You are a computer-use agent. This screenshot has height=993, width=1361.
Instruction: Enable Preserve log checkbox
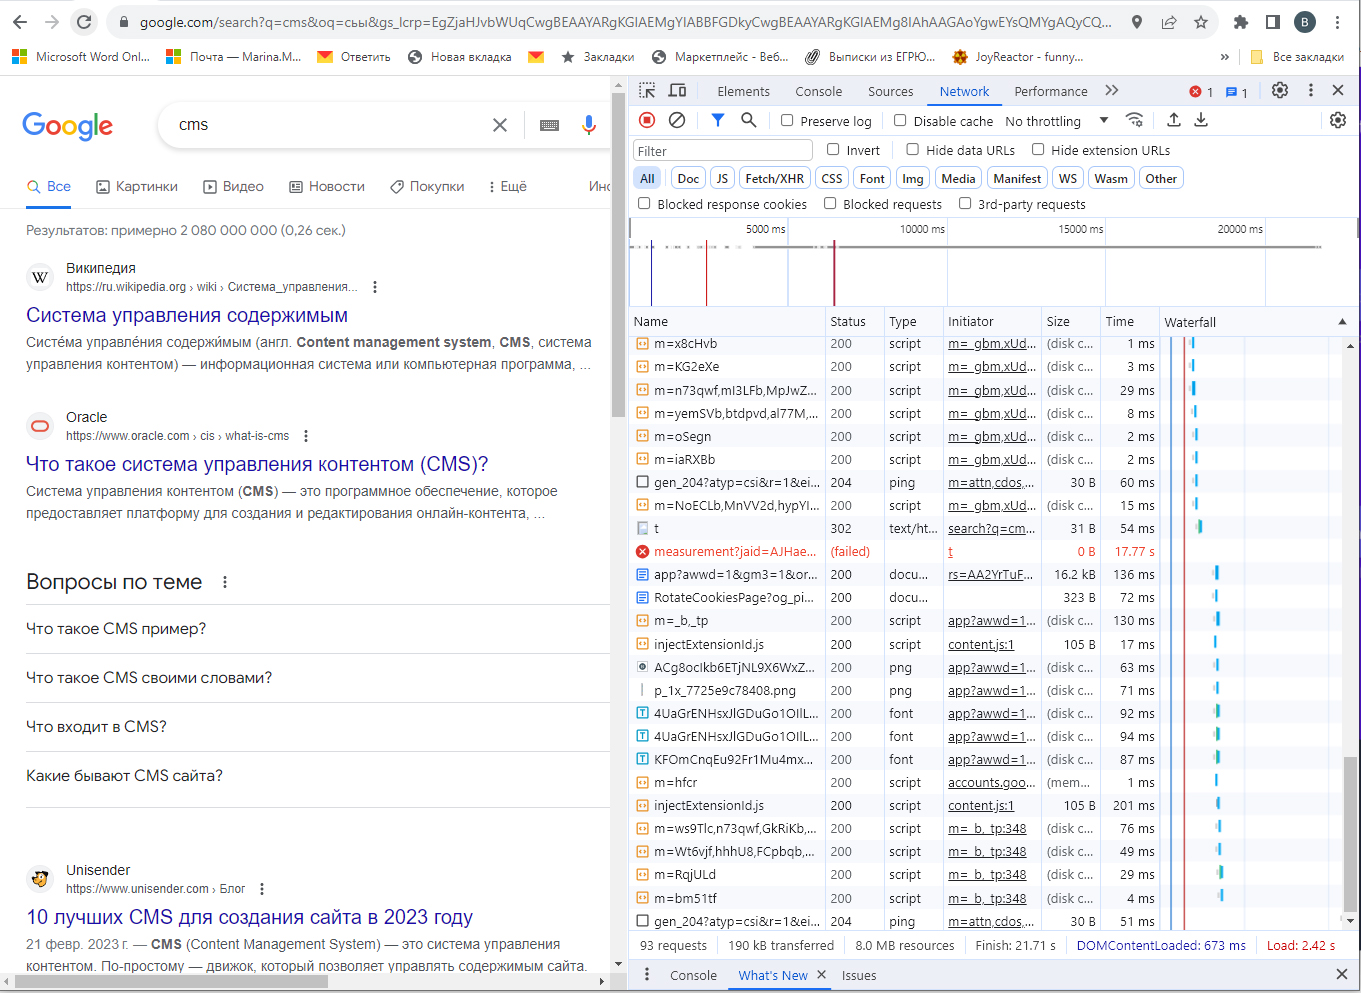pyautogui.click(x=787, y=121)
